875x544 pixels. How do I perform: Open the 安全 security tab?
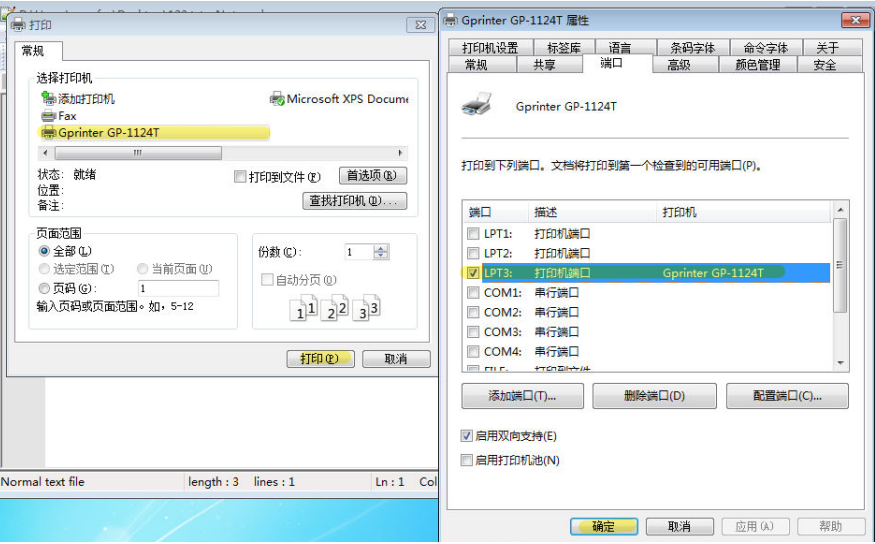click(x=825, y=65)
